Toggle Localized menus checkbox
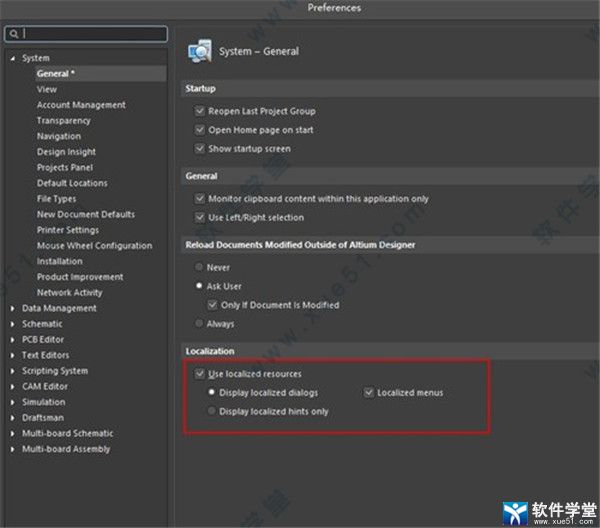The height and width of the screenshot is (528, 600). [x=368, y=392]
